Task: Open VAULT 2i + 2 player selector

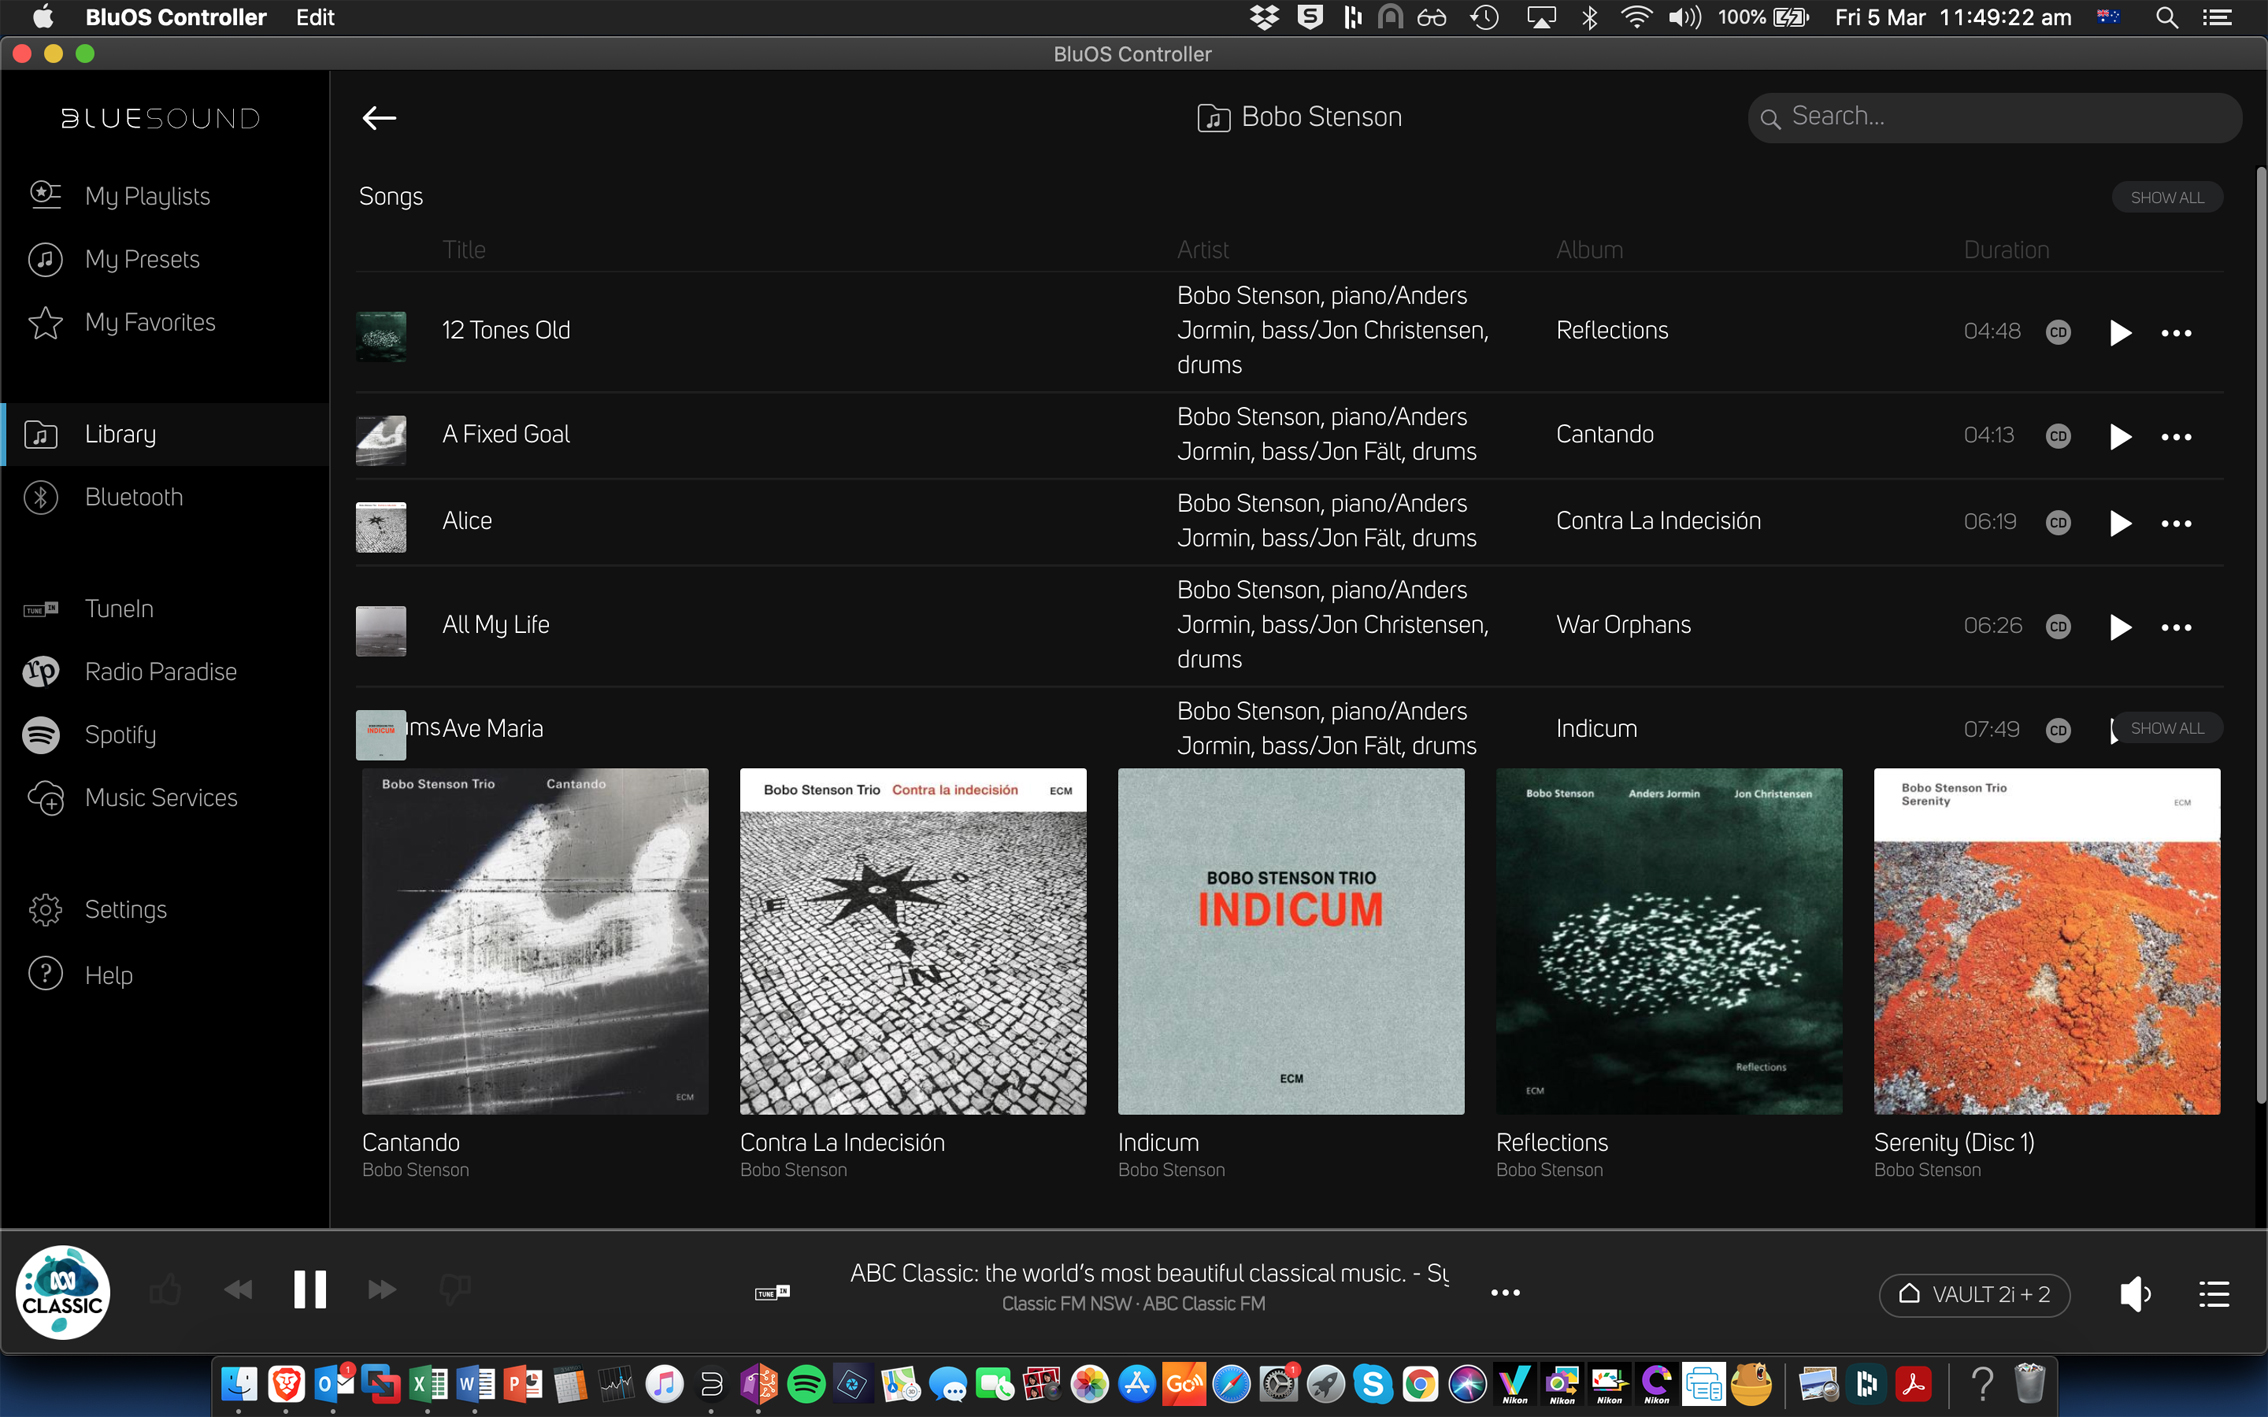Action: [1974, 1294]
